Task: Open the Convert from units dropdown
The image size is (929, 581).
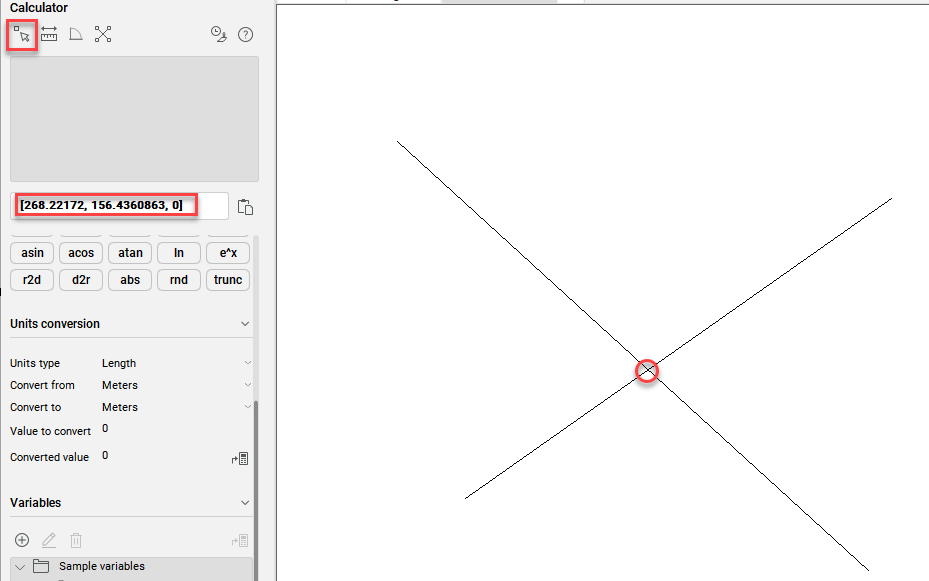Action: (x=175, y=385)
